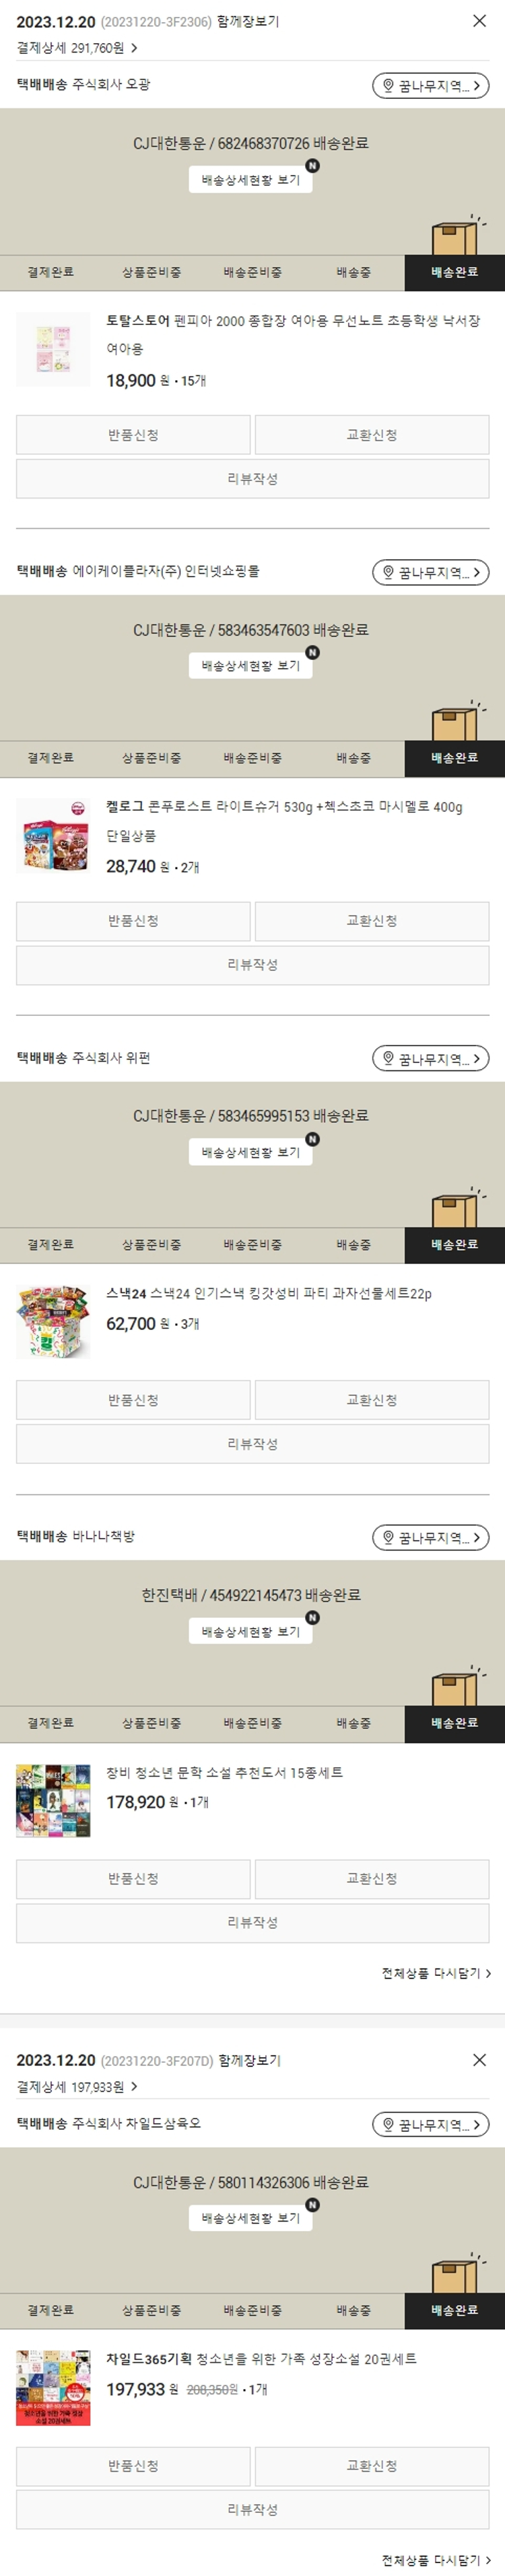
Task: Click 전체상품 다시담기 below 창비 book set
Action: coord(436,1973)
